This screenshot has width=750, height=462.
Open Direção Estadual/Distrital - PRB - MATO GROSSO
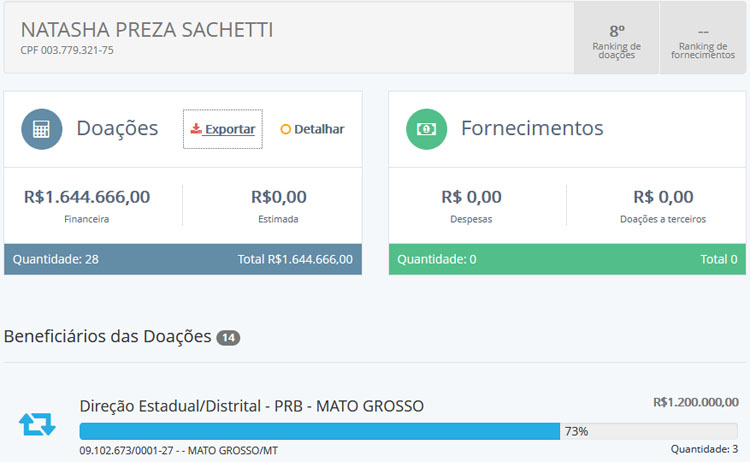[x=251, y=406]
